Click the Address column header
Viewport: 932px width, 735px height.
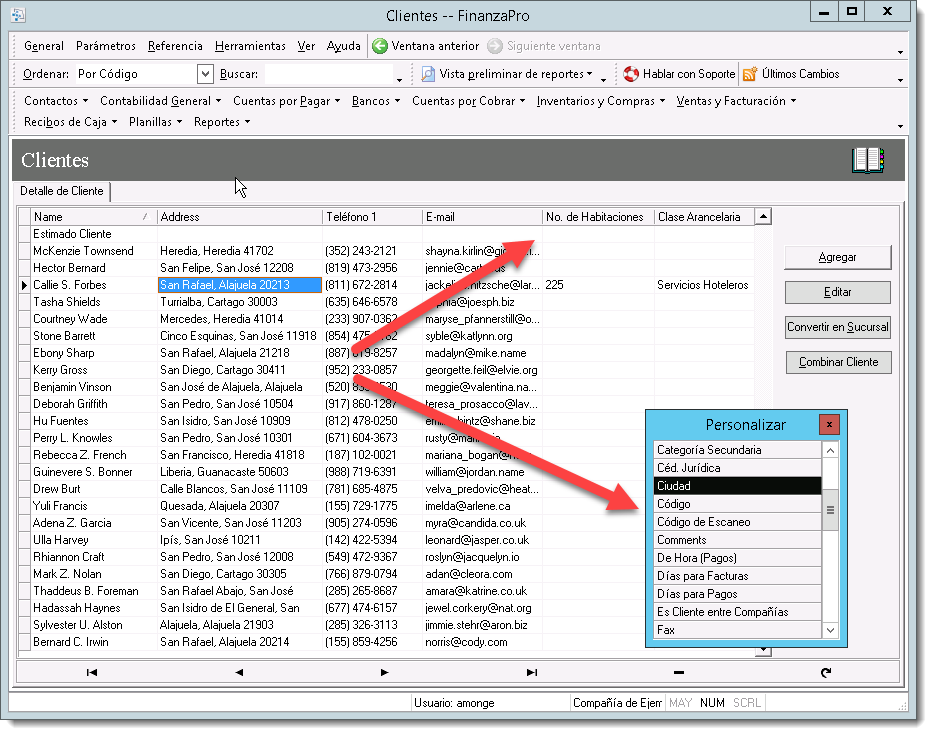[x=240, y=217]
